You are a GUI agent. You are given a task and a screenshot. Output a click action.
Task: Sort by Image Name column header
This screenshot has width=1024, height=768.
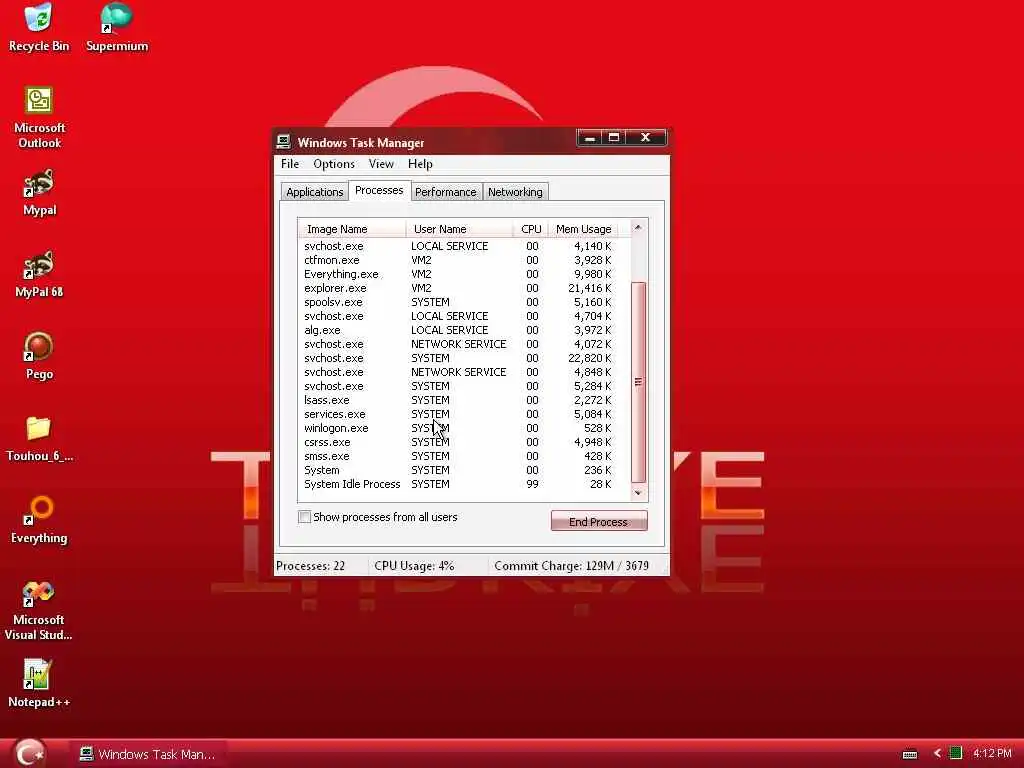pyautogui.click(x=351, y=229)
